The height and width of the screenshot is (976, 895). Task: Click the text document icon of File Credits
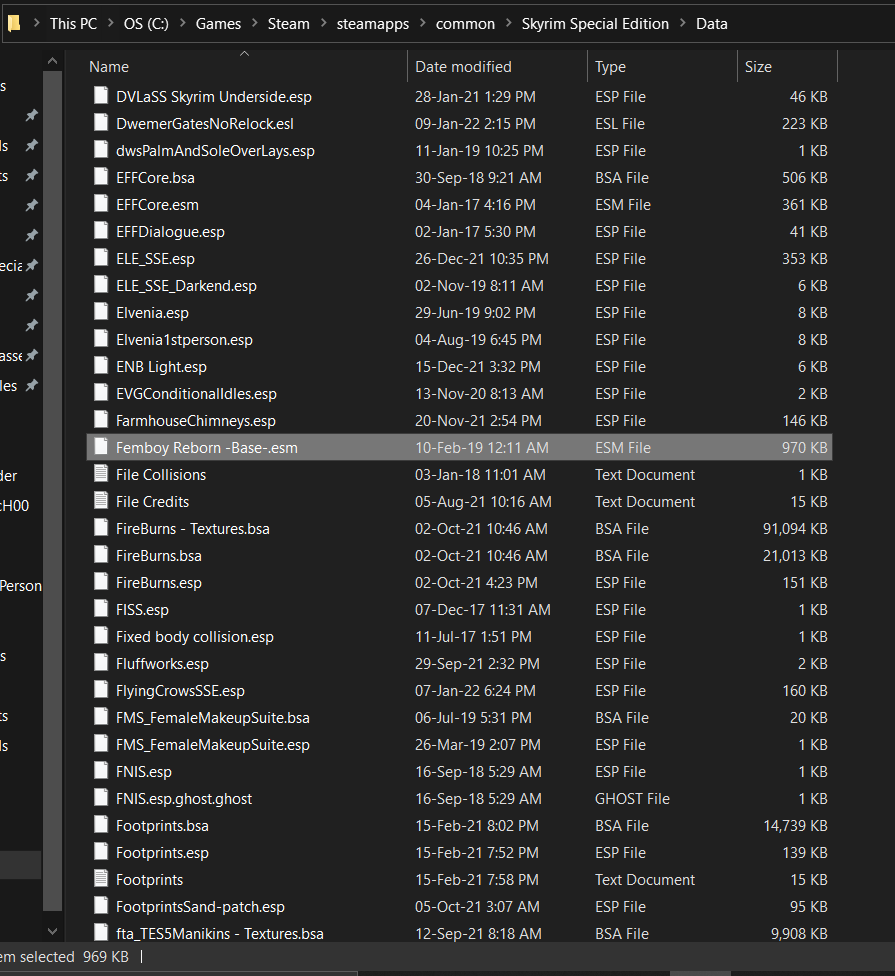(101, 500)
